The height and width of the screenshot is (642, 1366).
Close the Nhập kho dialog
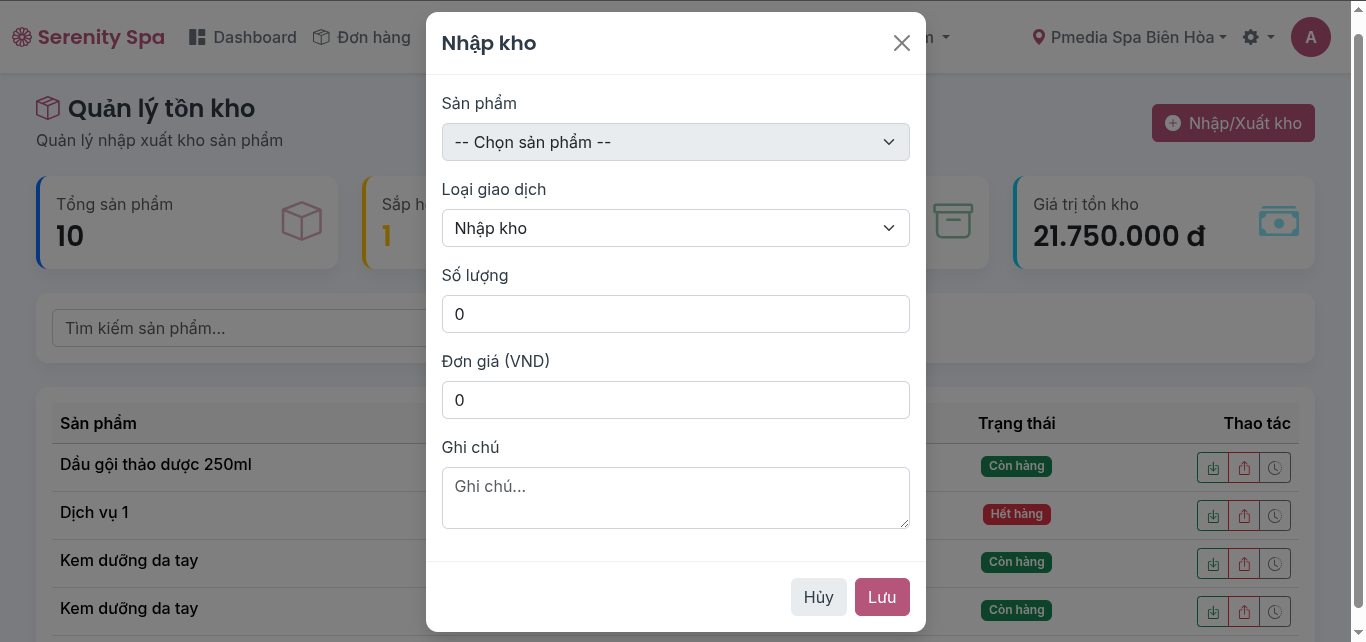point(901,43)
